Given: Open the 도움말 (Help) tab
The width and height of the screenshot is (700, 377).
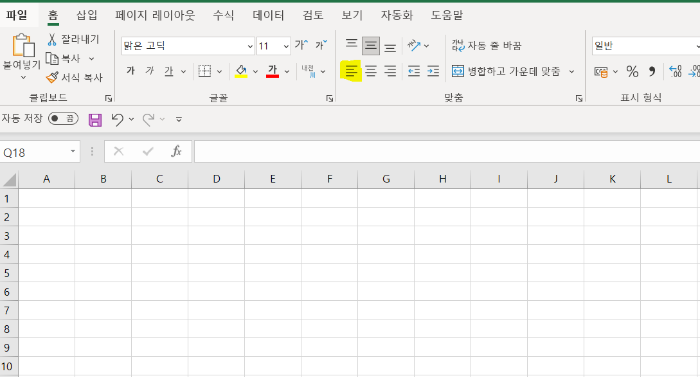Looking at the screenshot, I should pos(446,15).
